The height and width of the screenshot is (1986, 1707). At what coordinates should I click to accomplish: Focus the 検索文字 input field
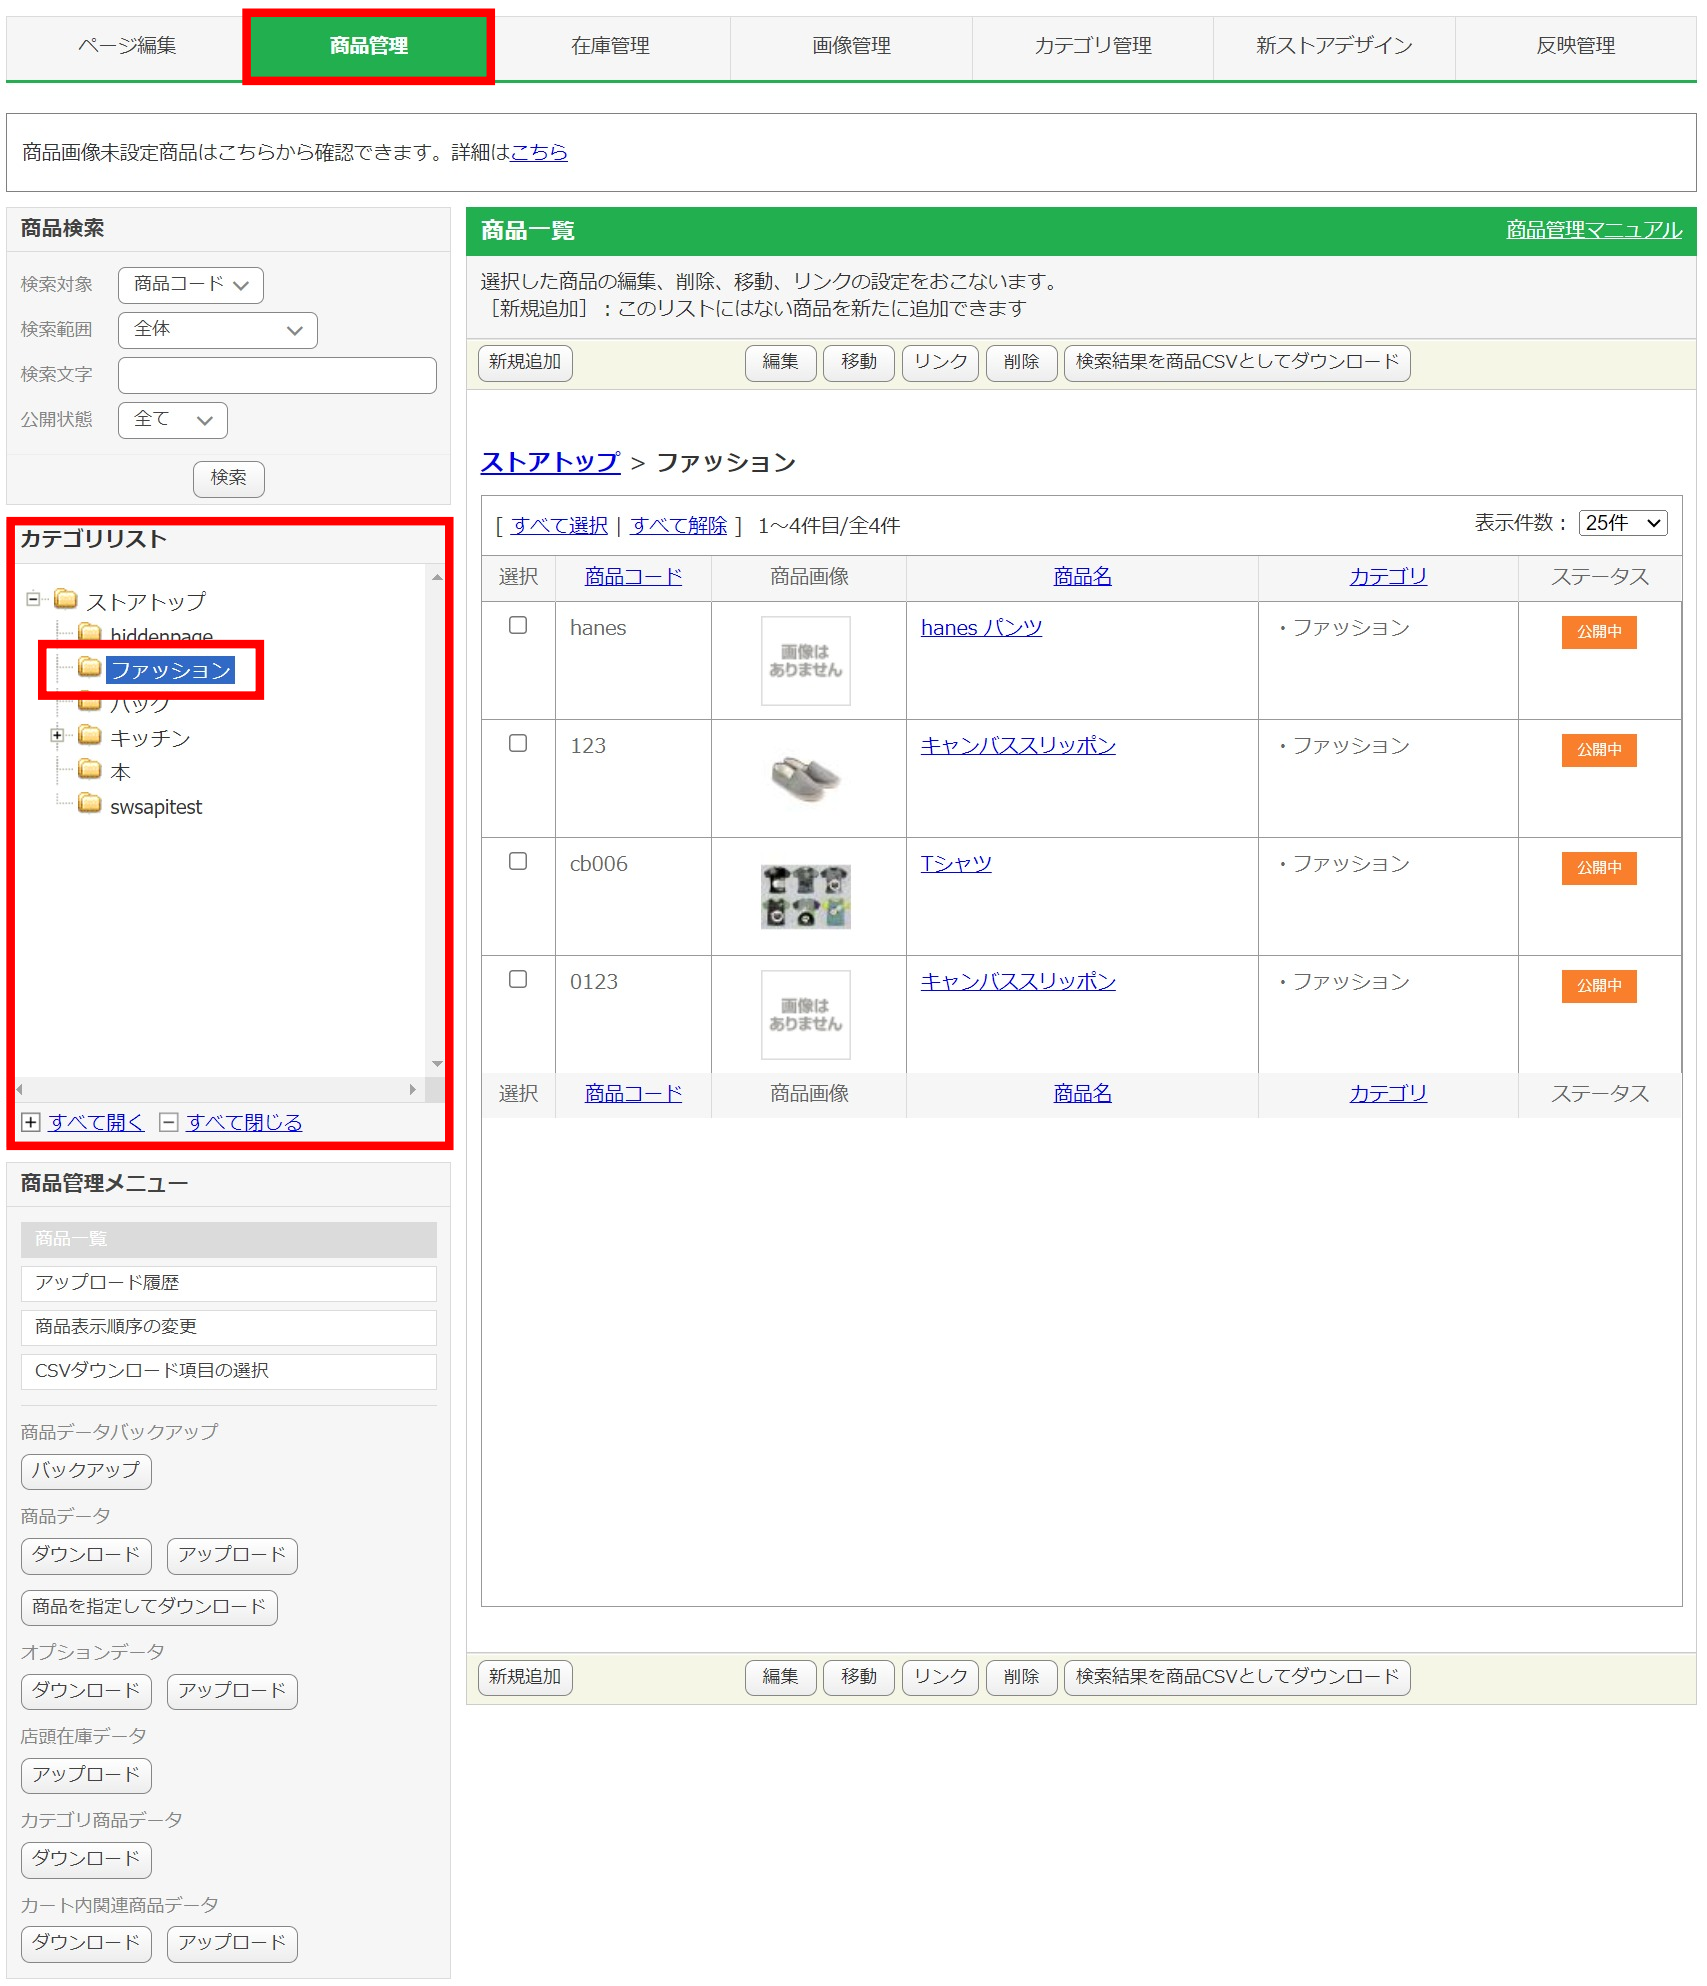tap(277, 375)
